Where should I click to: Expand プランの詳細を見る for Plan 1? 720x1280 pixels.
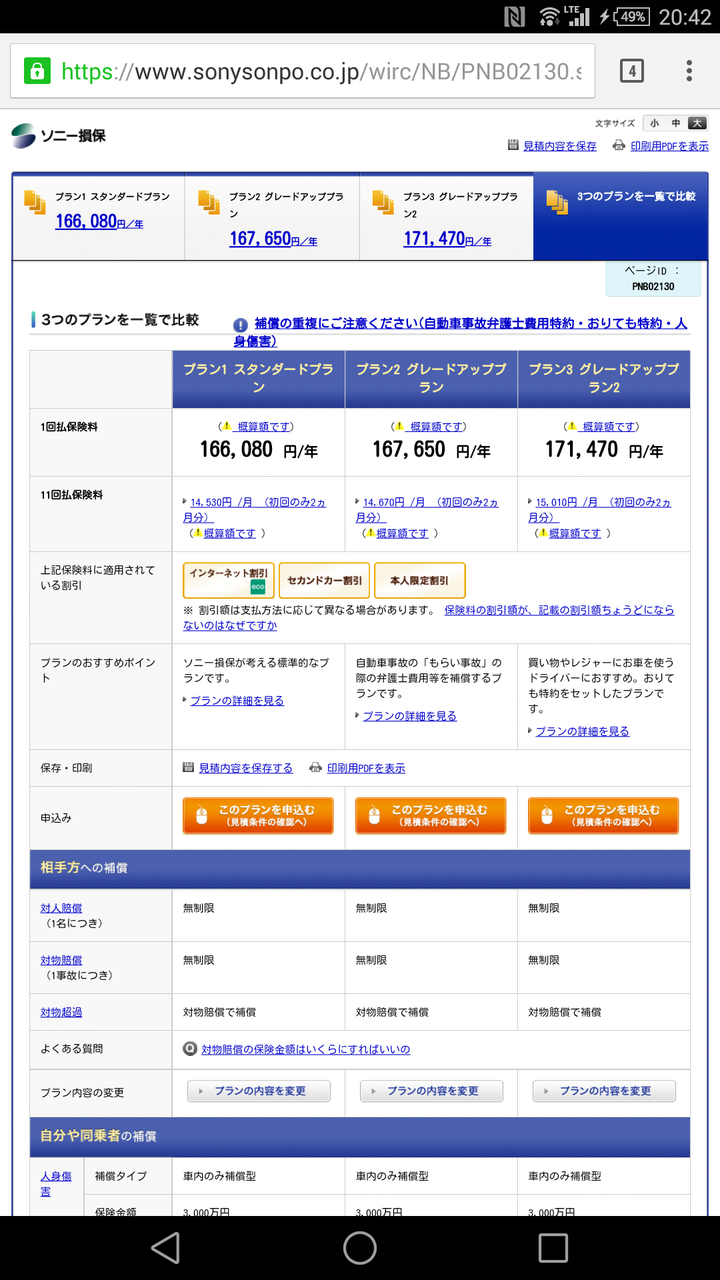(237, 701)
